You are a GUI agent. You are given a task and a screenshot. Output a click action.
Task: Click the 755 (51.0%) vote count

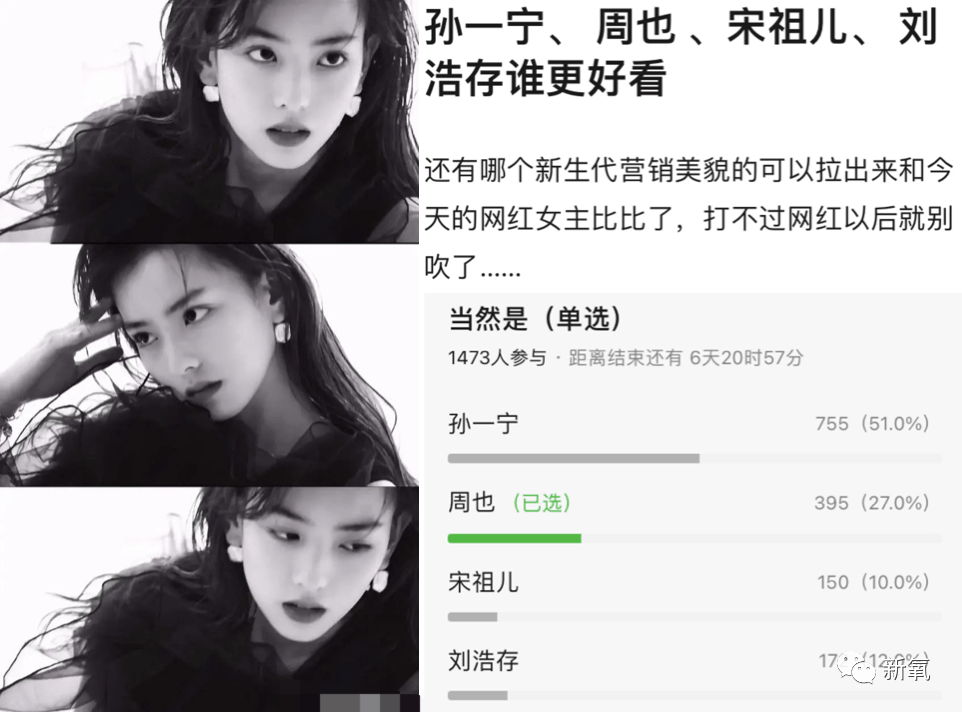coord(872,423)
